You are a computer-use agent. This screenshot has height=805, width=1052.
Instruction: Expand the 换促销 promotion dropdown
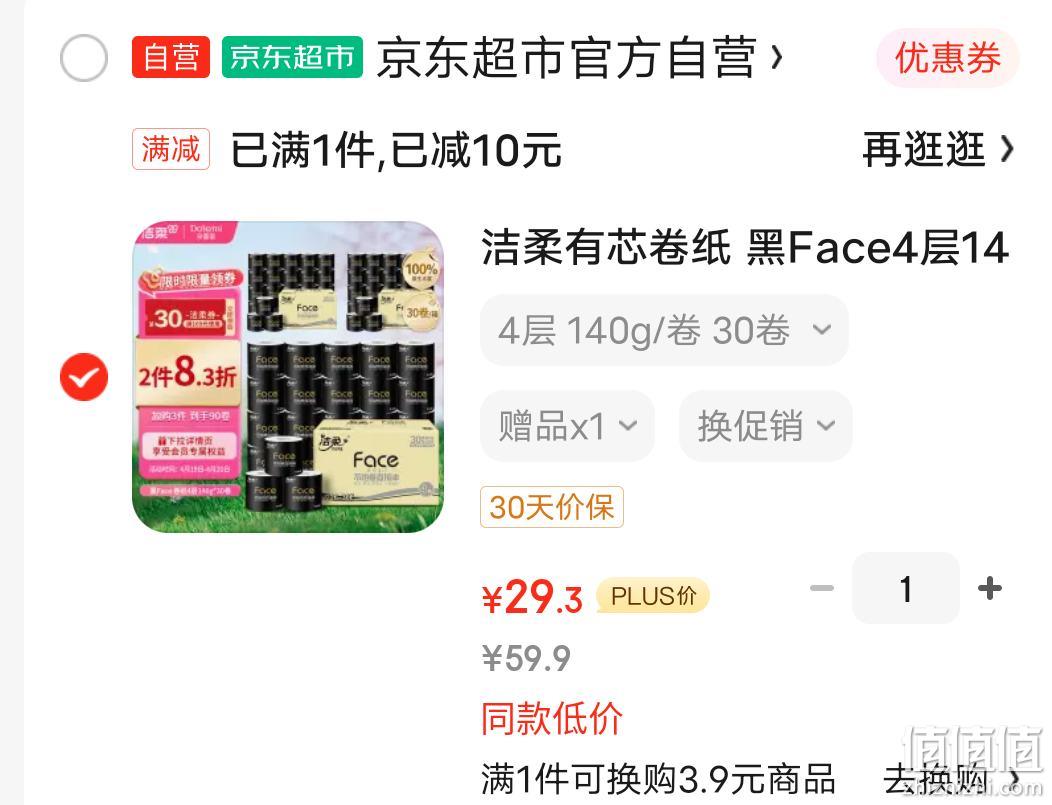point(766,425)
